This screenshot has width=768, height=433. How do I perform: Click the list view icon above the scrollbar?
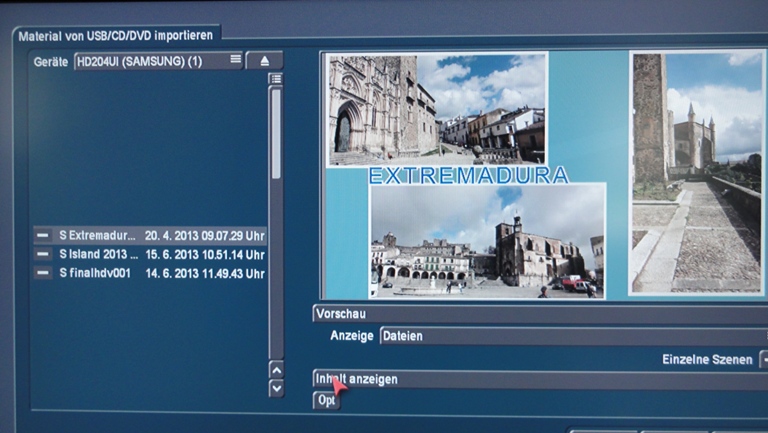(x=275, y=79)
